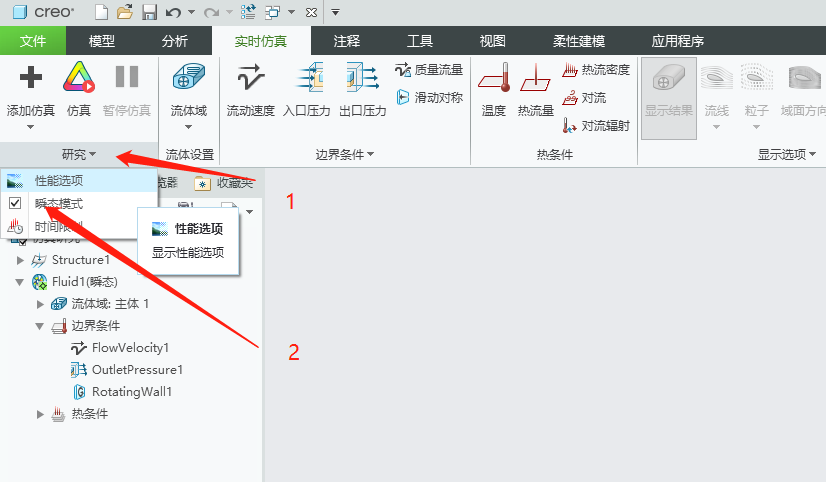This screenshot has width=826, height=482.
Task: Select the Fluid Domain (流体域) icon
Action: pyautogui.click(x=188, y=78)
